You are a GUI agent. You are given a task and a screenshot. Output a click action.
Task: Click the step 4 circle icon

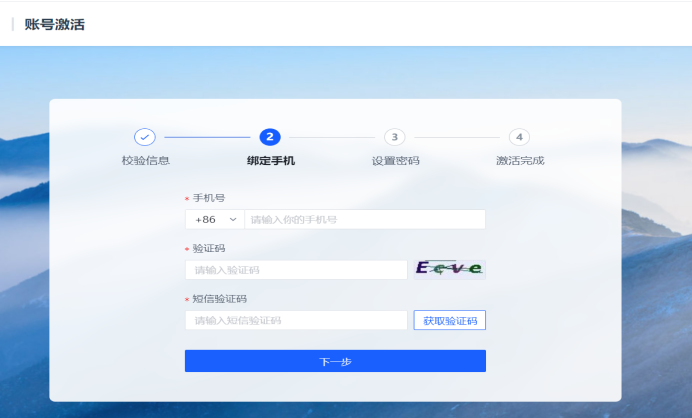point(519,137)
